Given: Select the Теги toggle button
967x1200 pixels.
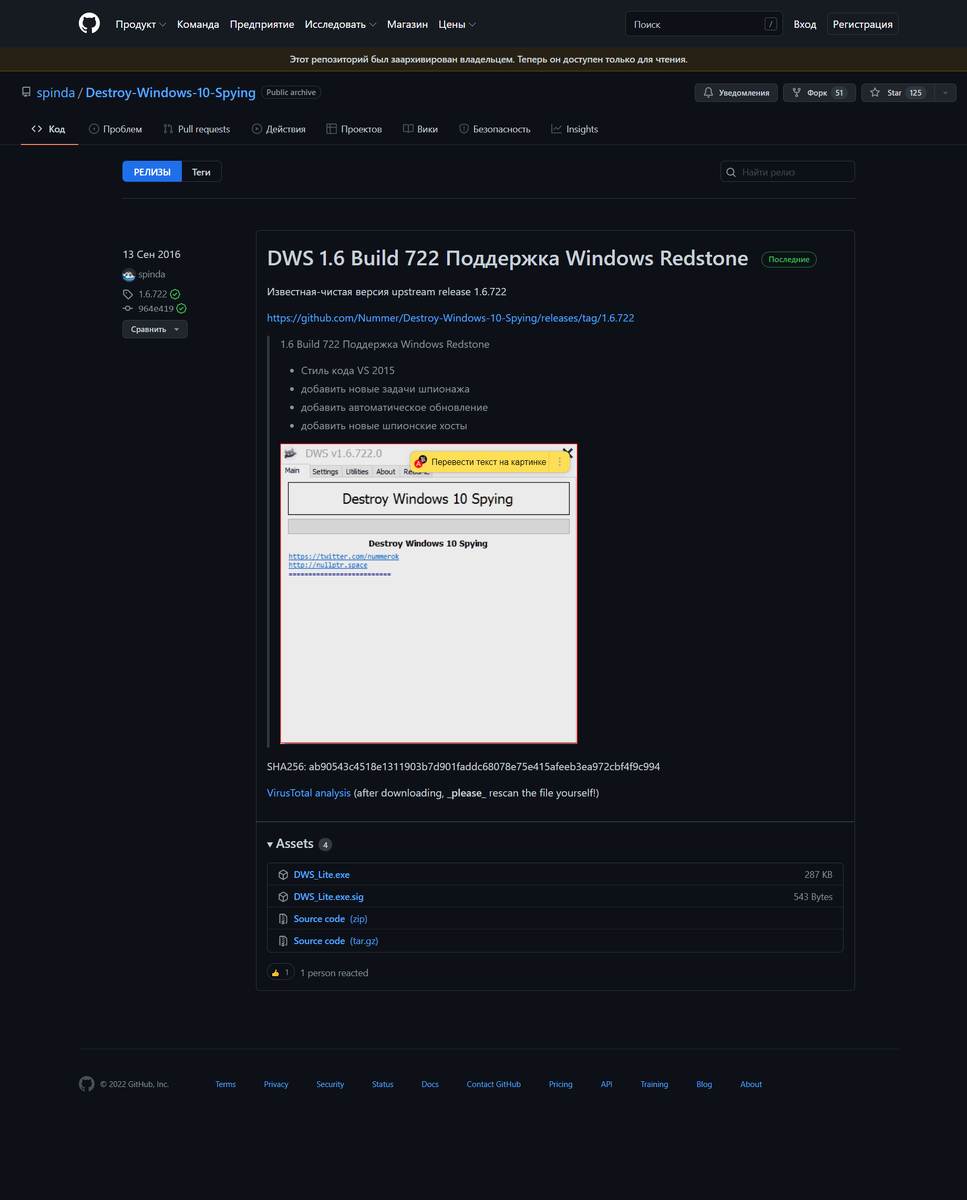Looking at the screenshot, I should 202,172.
